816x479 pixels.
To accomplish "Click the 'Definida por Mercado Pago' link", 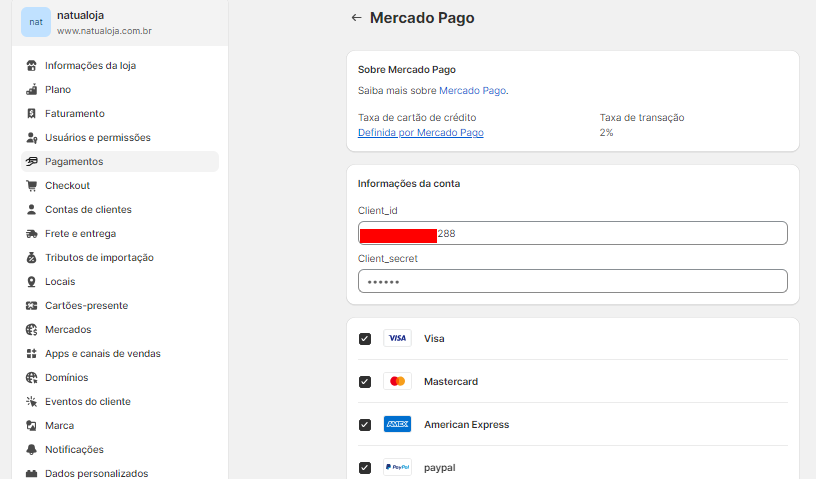I will pyautogui.click(x=421, y=133).
